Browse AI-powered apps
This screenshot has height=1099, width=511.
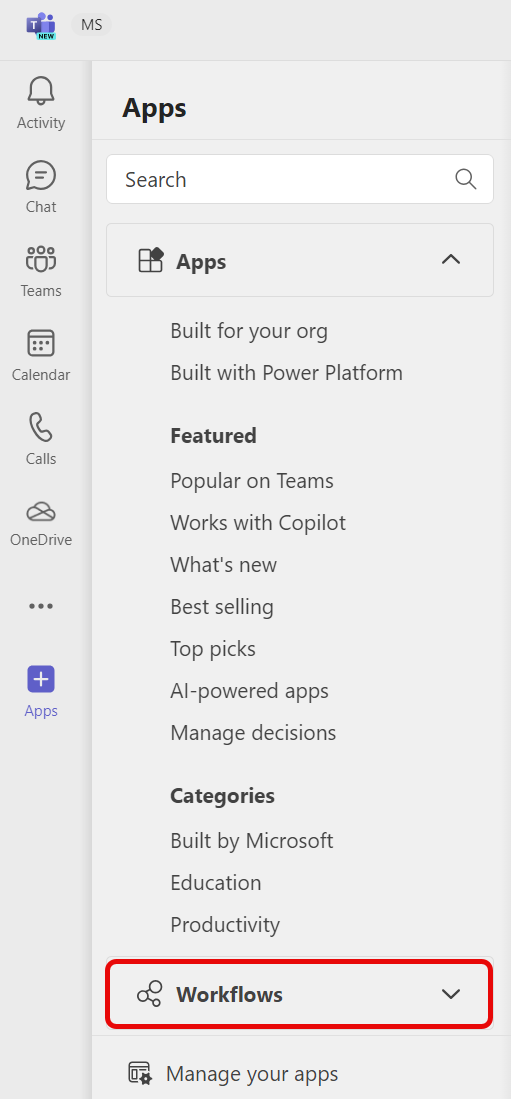coord(250,691)
